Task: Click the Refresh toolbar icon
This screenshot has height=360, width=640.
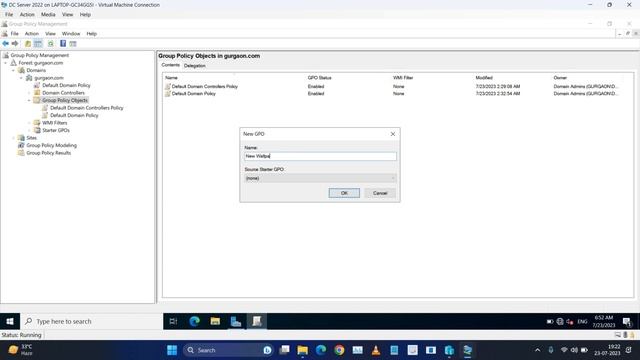Action: tap(51, 44)
